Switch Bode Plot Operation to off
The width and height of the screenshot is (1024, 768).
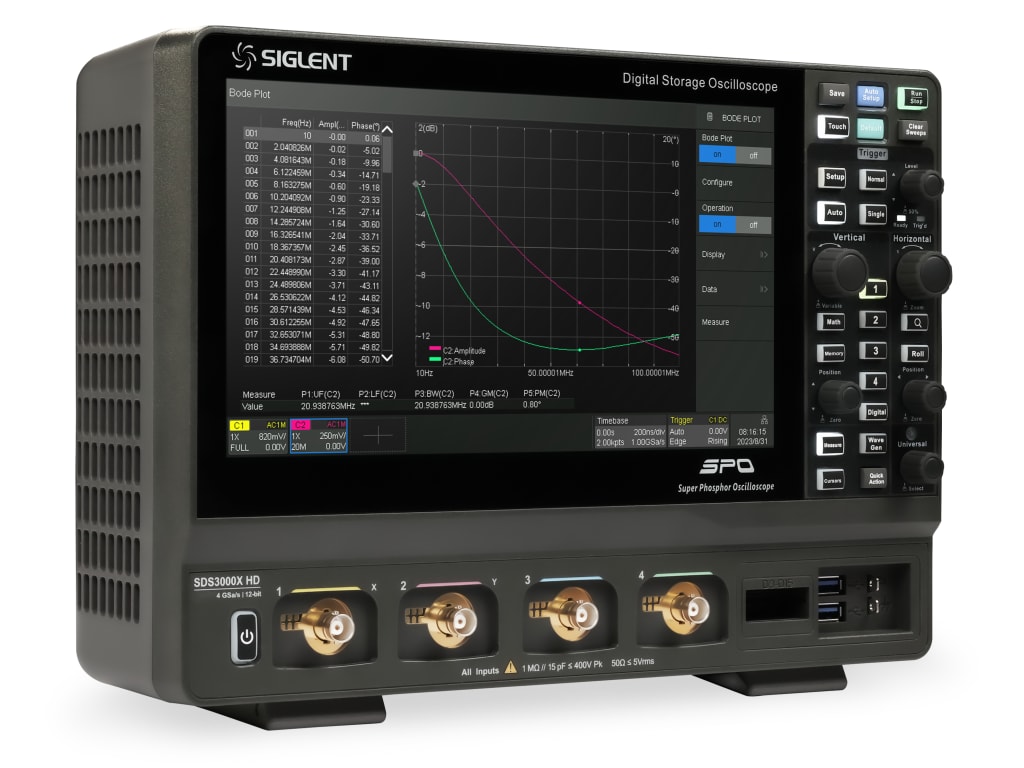coord(754,224)
